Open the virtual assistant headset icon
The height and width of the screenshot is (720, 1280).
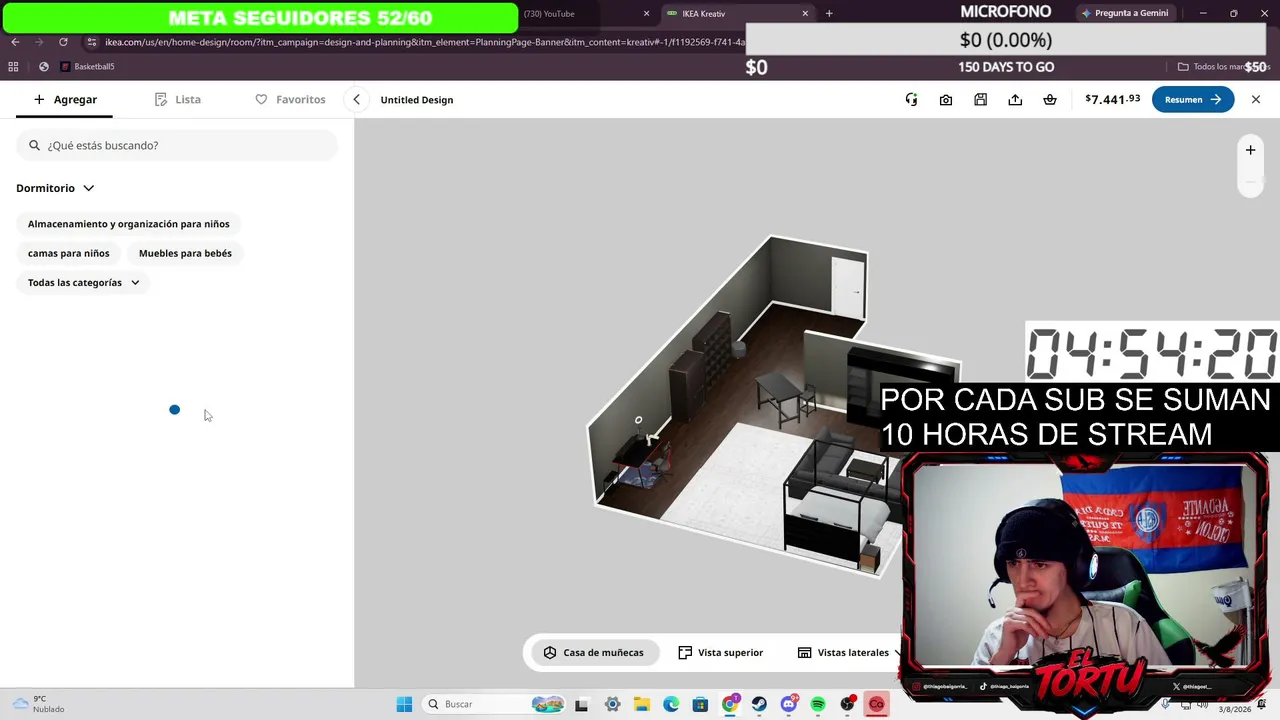[x=911, y=100]
